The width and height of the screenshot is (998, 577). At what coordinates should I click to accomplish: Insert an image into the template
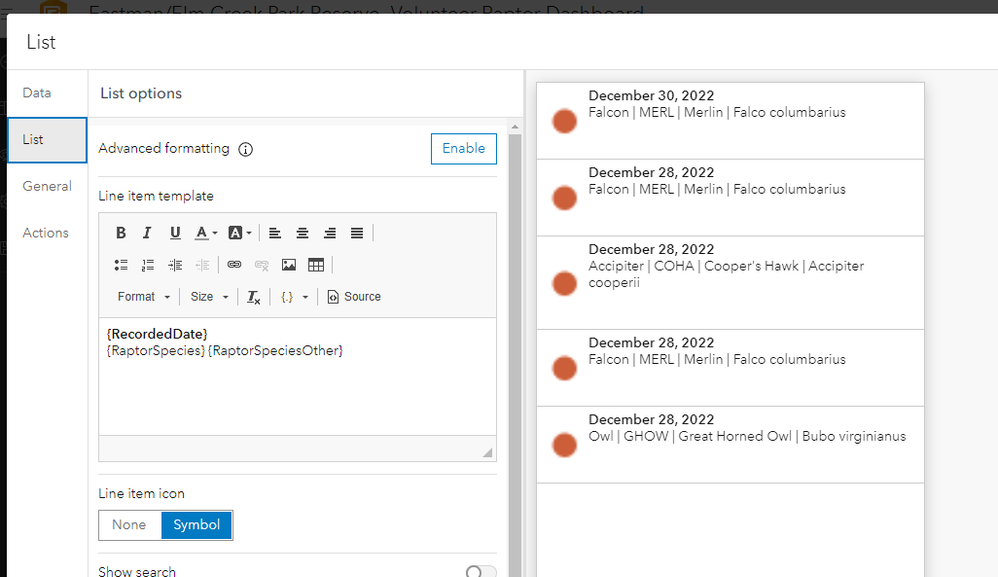[x=289, y=265]
